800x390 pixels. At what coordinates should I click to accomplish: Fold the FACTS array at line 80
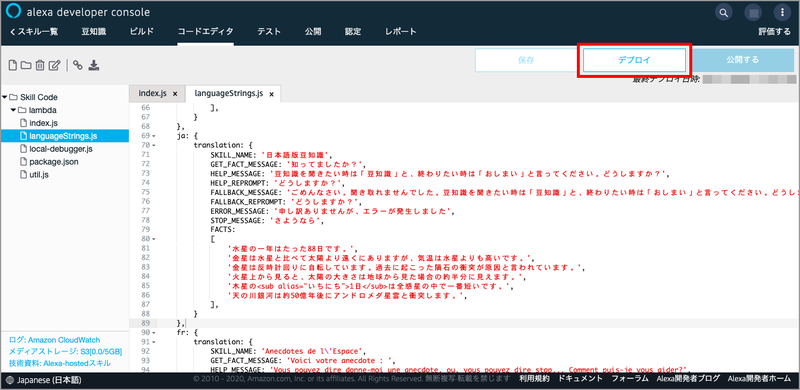[153, 238]
